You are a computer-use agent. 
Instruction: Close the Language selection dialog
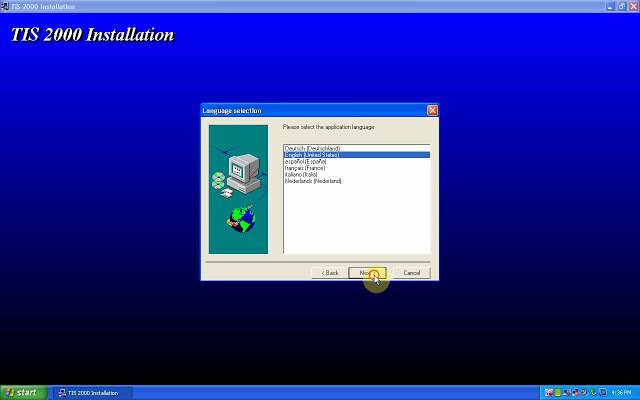(432, 110)
